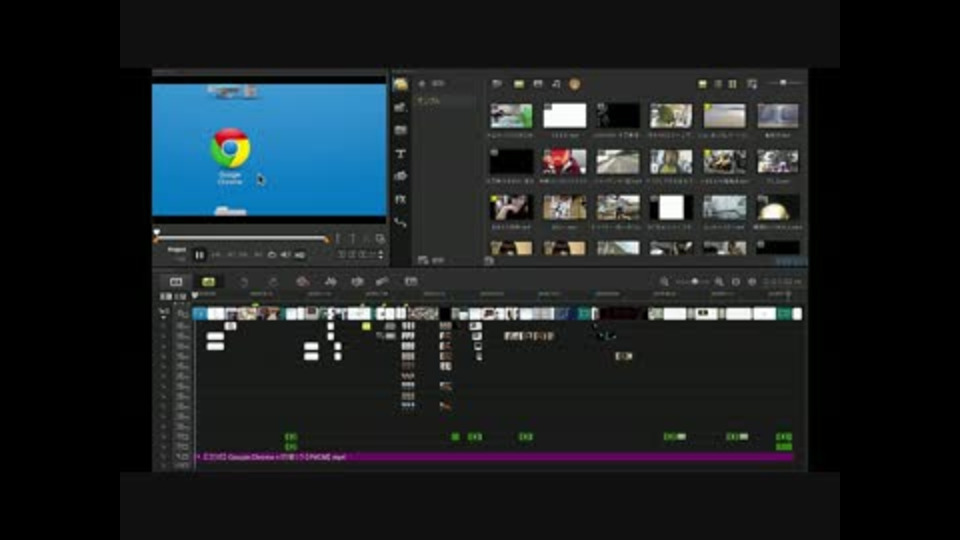Adjust the timeline zoom slider
960x540 pixels.
click(x=694, y=282)
